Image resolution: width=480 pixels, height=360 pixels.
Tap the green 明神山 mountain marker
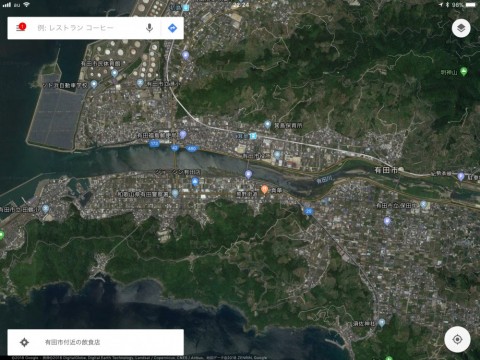click(463, 71)
